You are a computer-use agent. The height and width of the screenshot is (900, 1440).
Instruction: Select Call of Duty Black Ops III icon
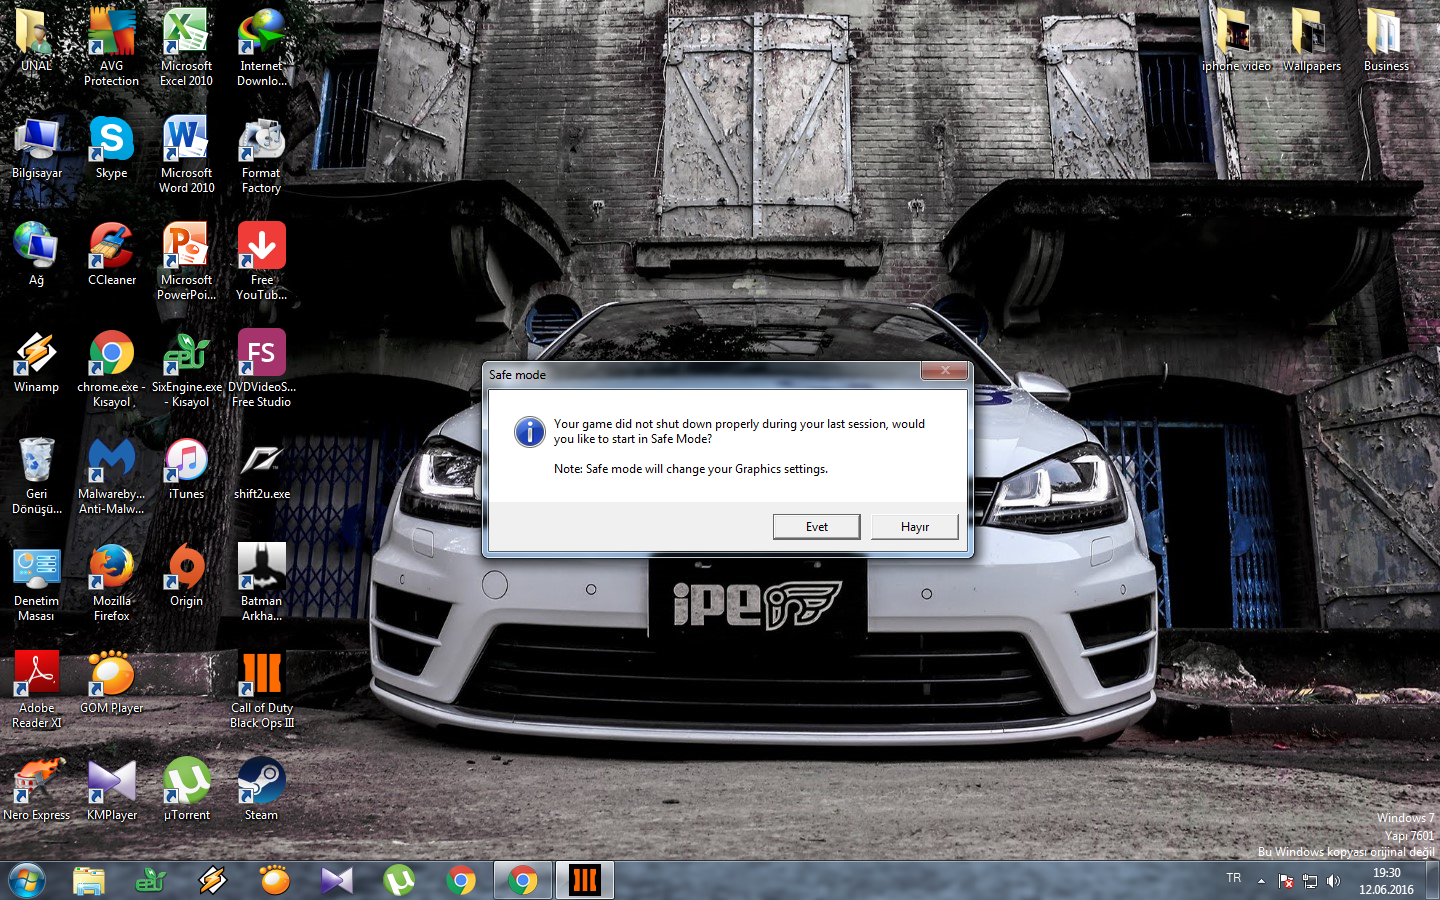[x=261, y=689]
